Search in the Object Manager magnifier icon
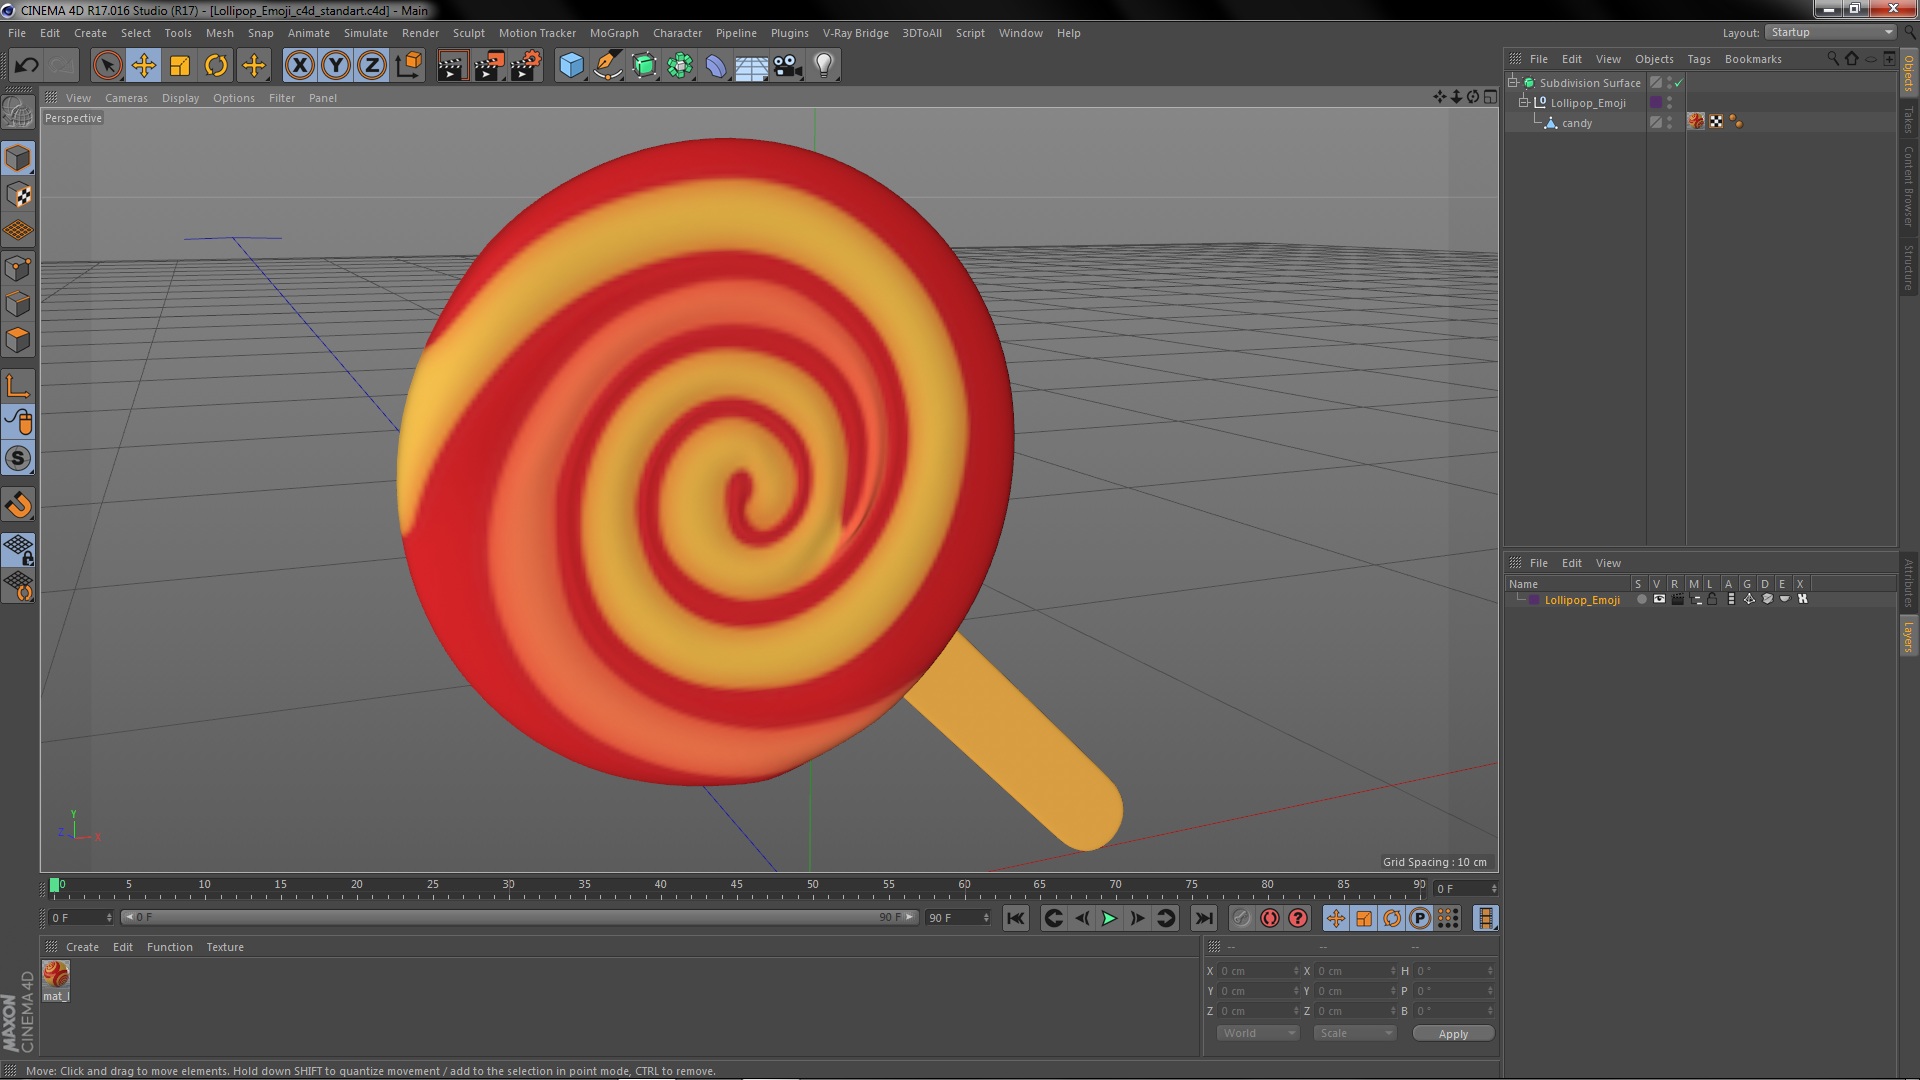This screenshot has width=1920, height=1080. [x=1833, y=59]
